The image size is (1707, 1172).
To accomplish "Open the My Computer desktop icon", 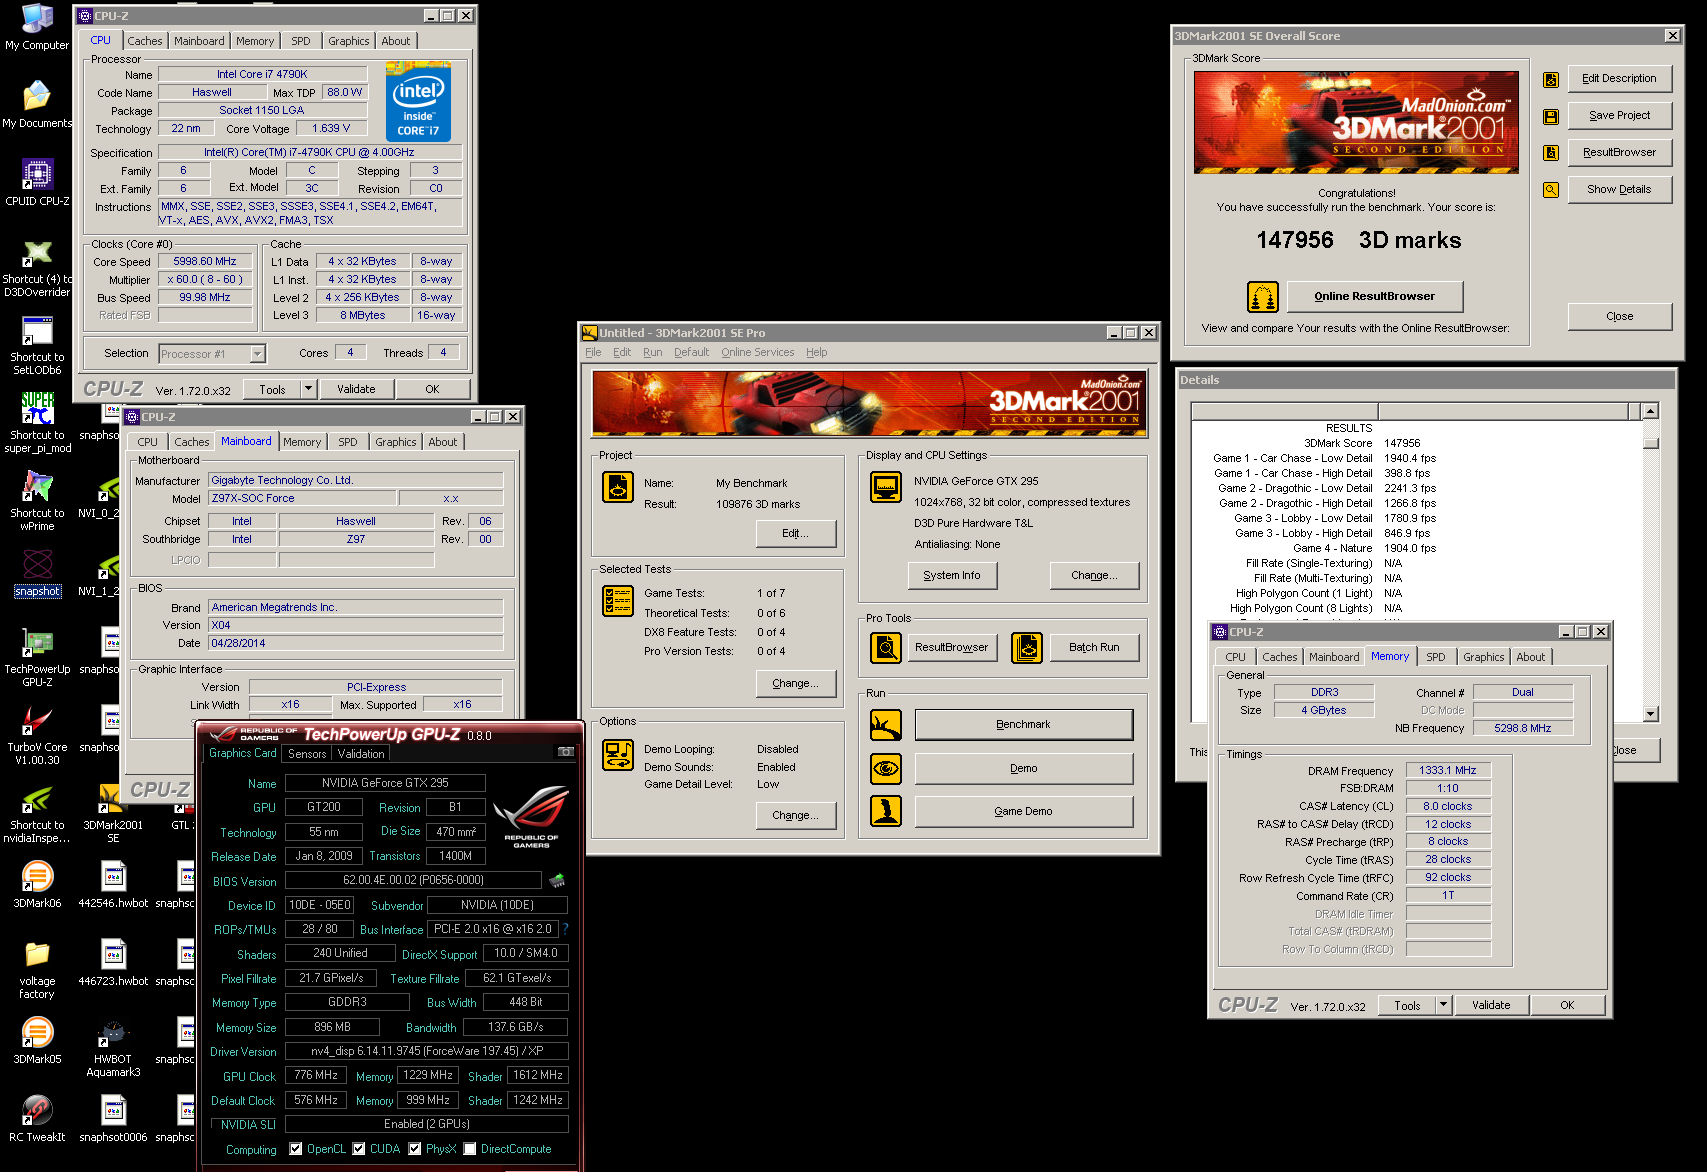I will pyautogui.click(x=37, y=28).
